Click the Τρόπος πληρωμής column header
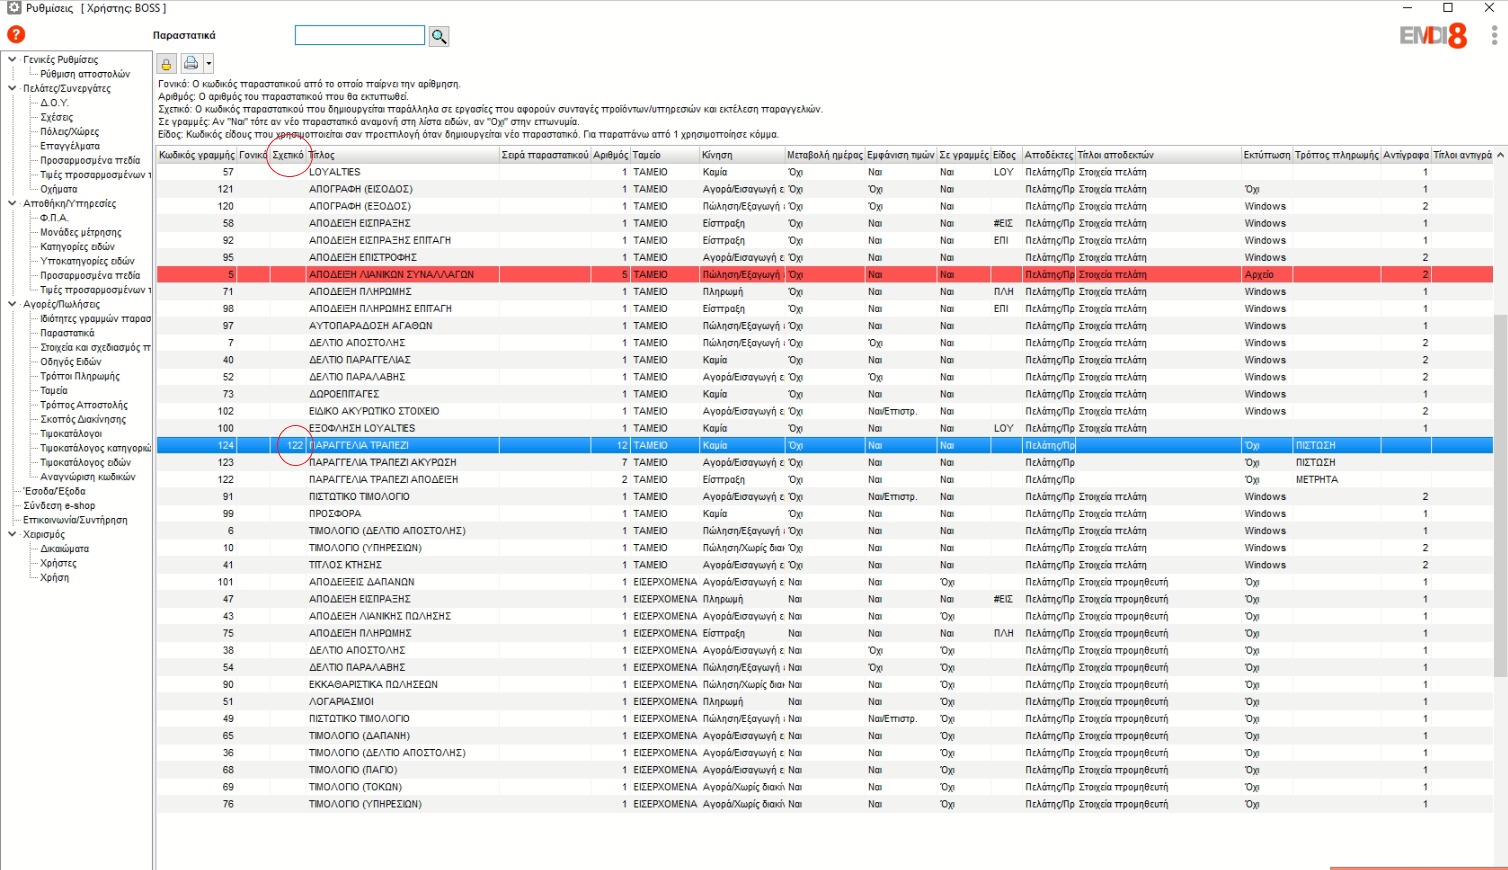Viewport: 1508px width, 870px height. point(1337,155)
